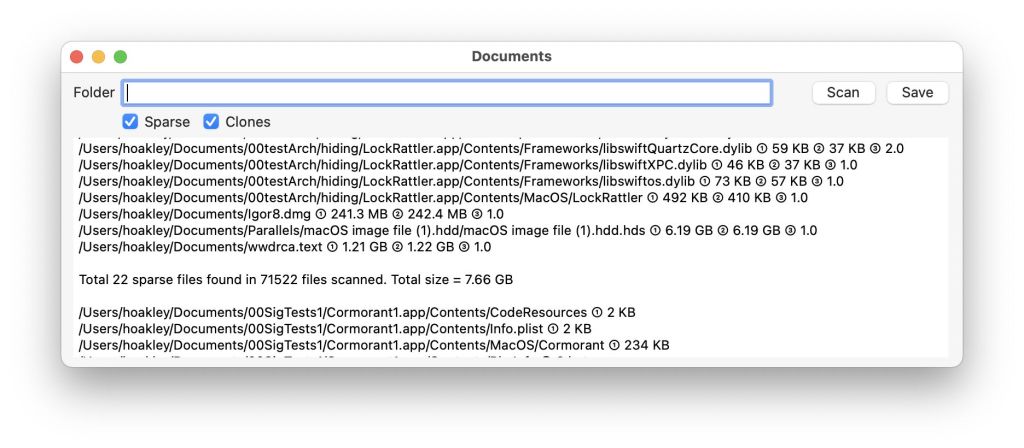Minimize the window using the yellow button
The image size is (1024, 448).
(x=98, y=57)
